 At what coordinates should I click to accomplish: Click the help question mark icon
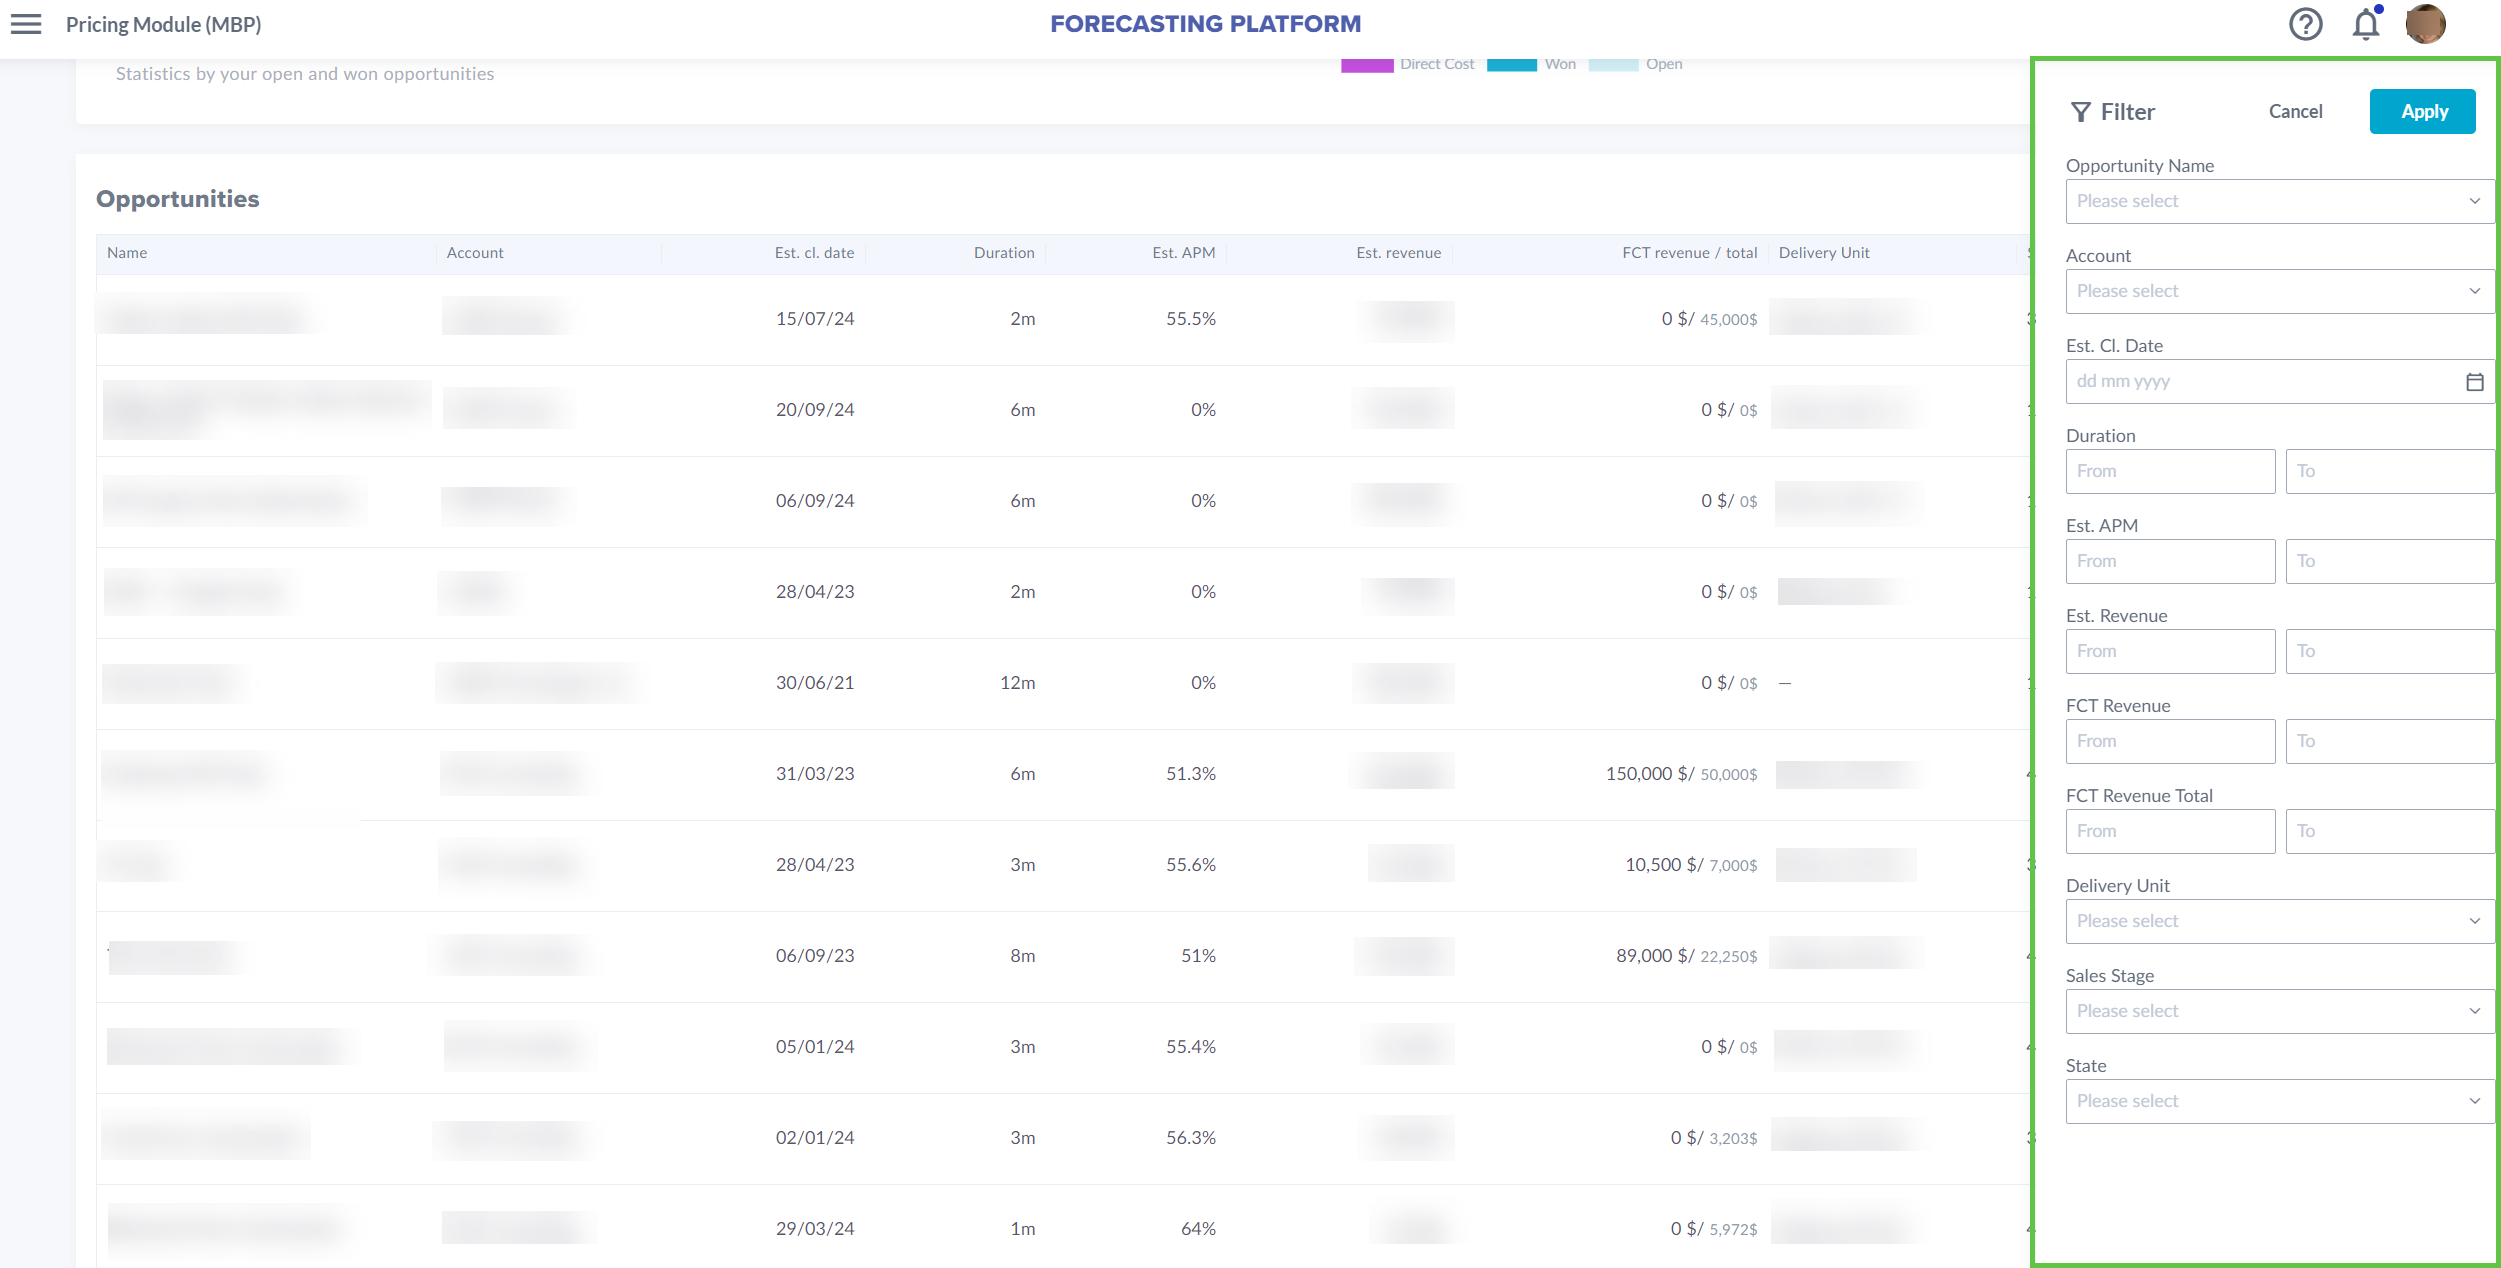pyautogui.click(x=2305, y=24)
